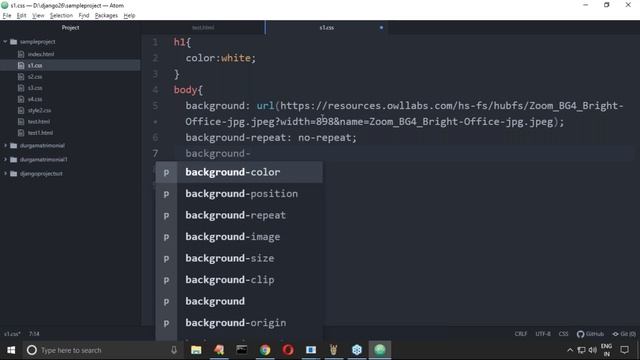Click the modified dot on s1.css tab
This screenshot has width=640, height=360.
[381, 27]
